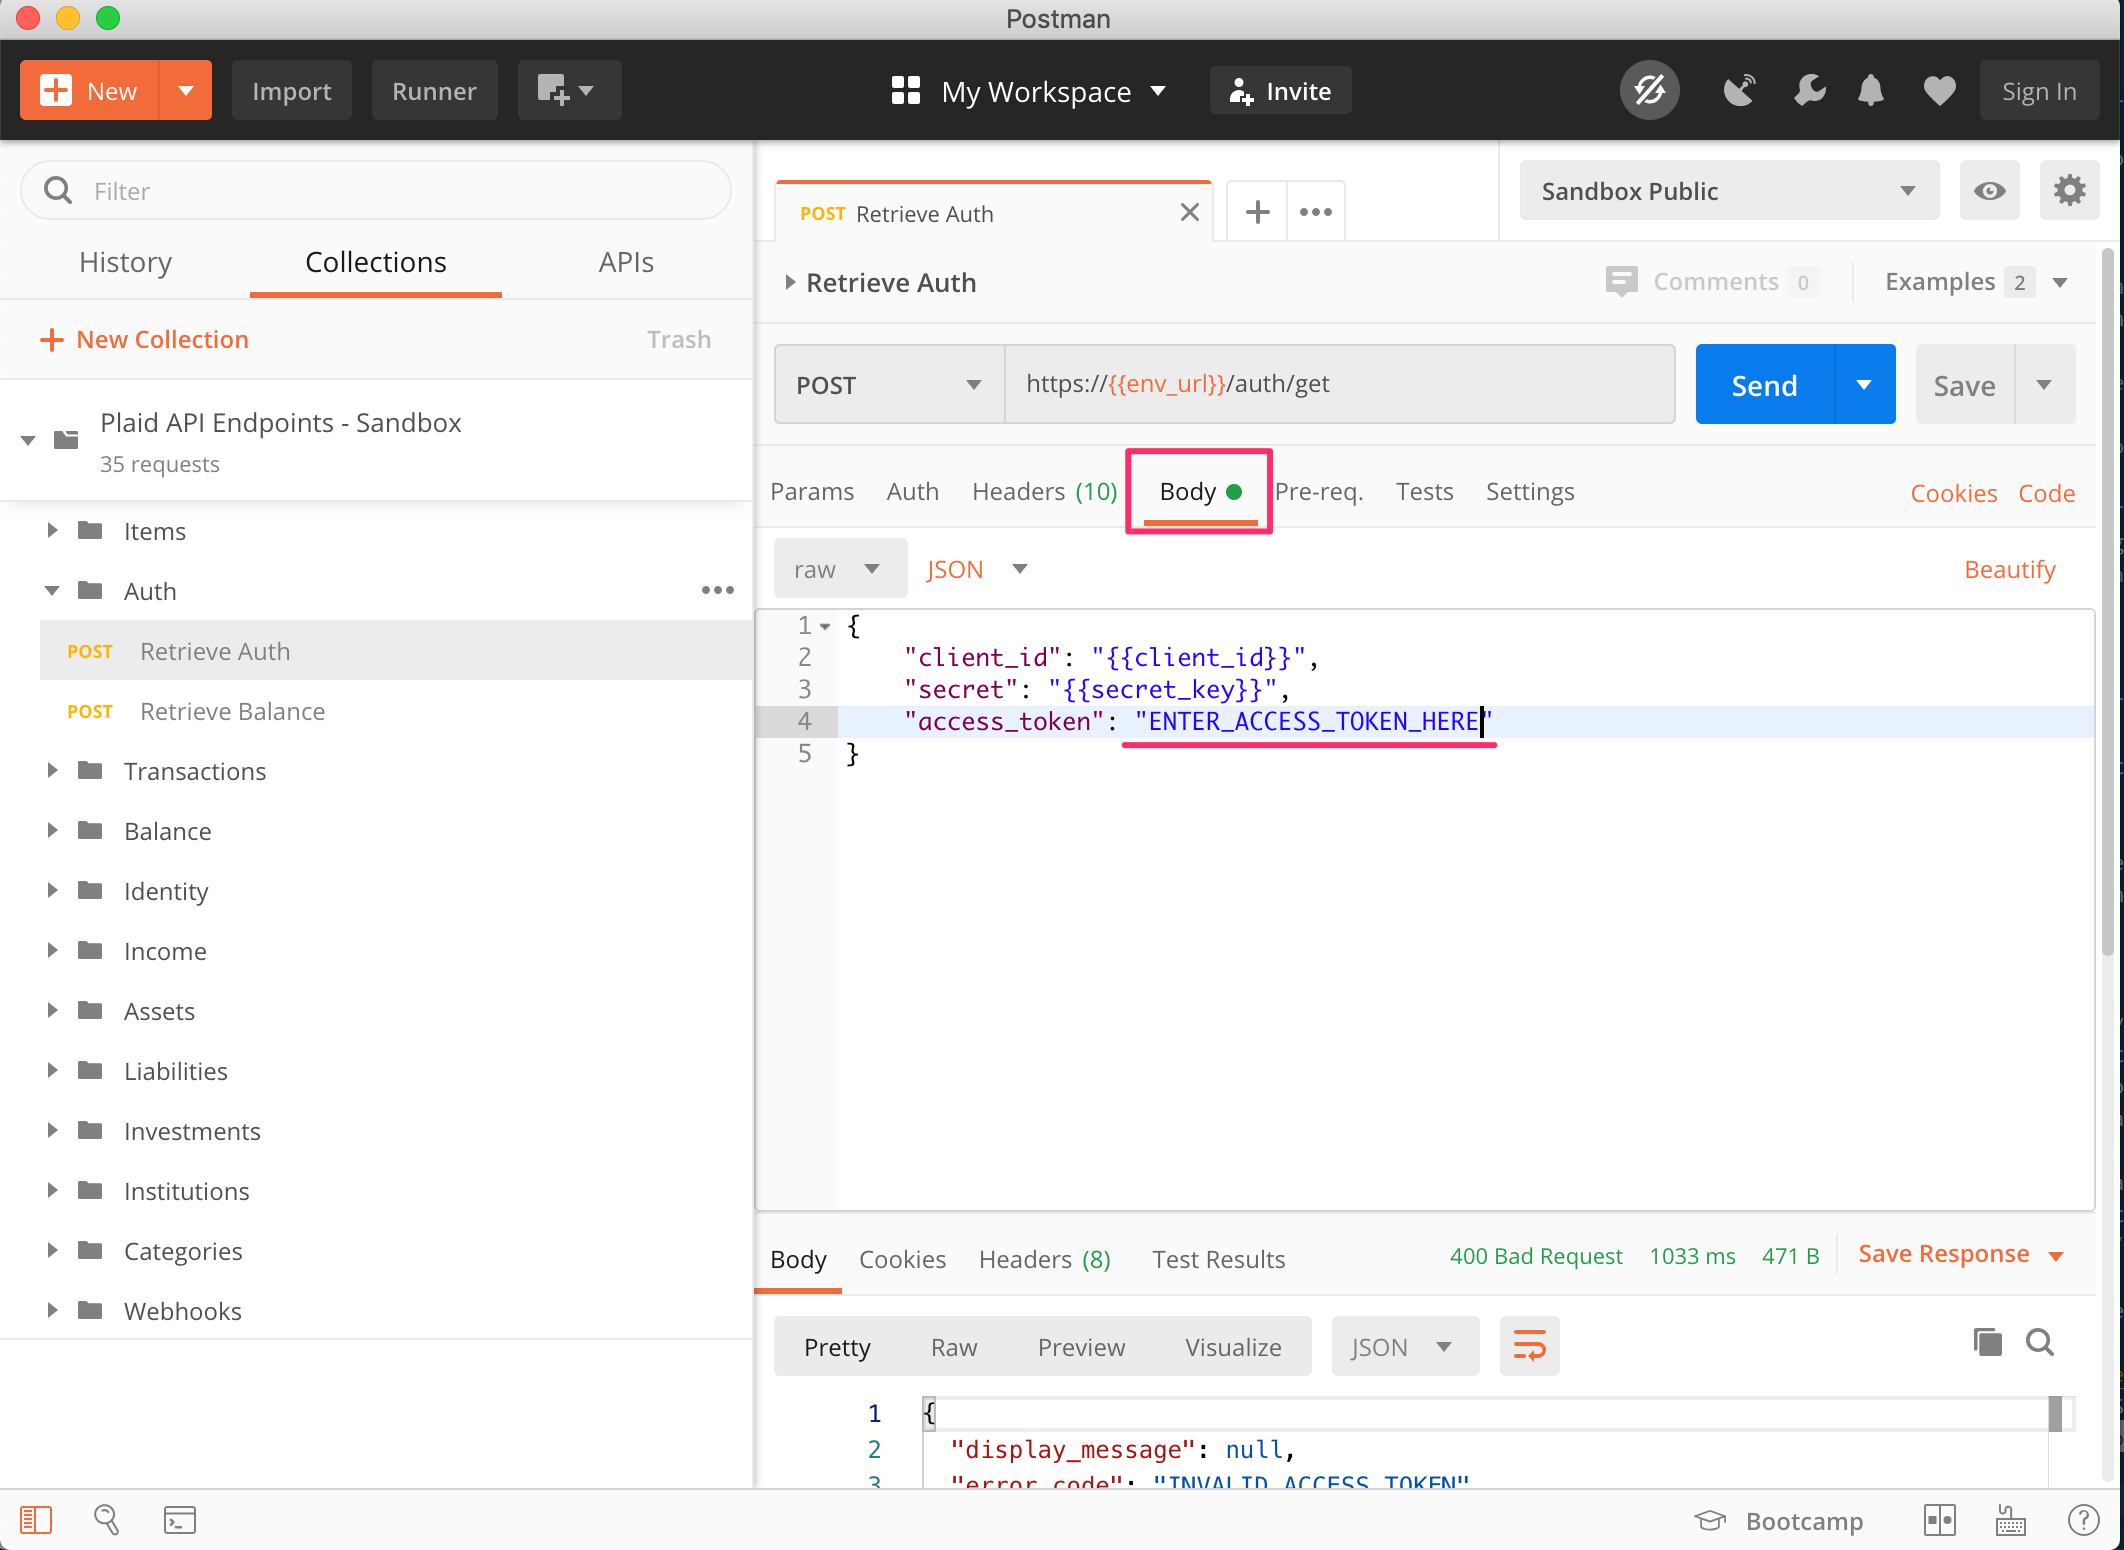
Task: Open the tab options three-dots menu
Action: (x=1315, y=212)
